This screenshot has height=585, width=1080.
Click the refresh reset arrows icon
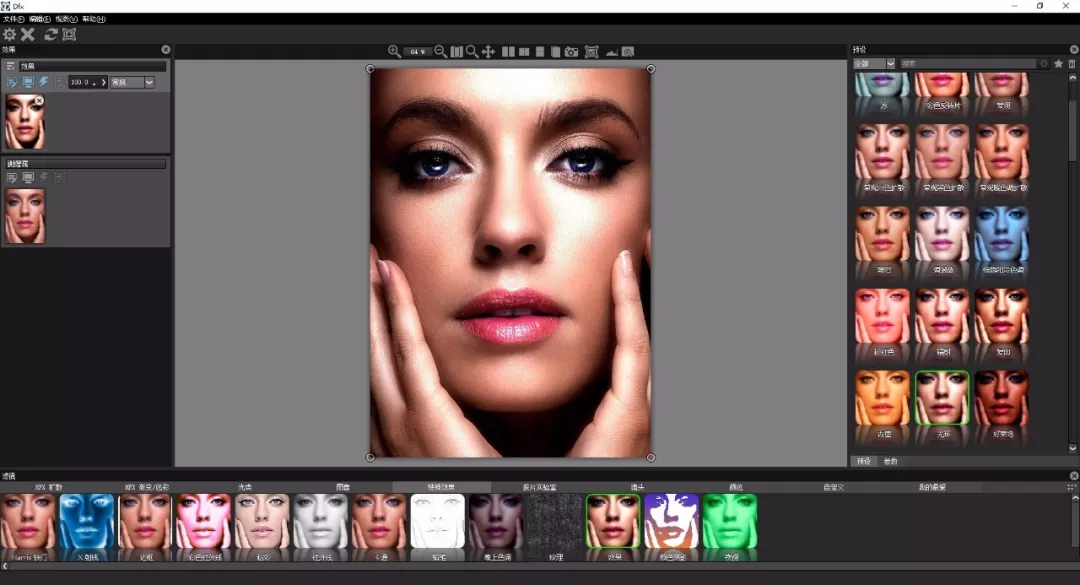(50, 34)
